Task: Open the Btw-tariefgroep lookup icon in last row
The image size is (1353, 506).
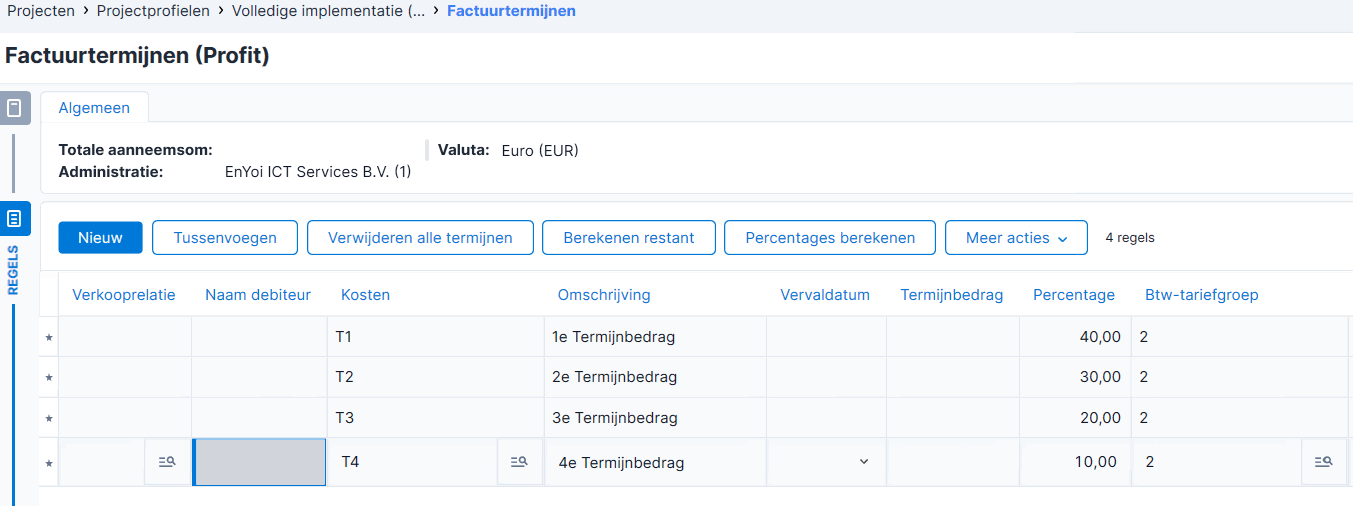Action: coord(1323,462)
